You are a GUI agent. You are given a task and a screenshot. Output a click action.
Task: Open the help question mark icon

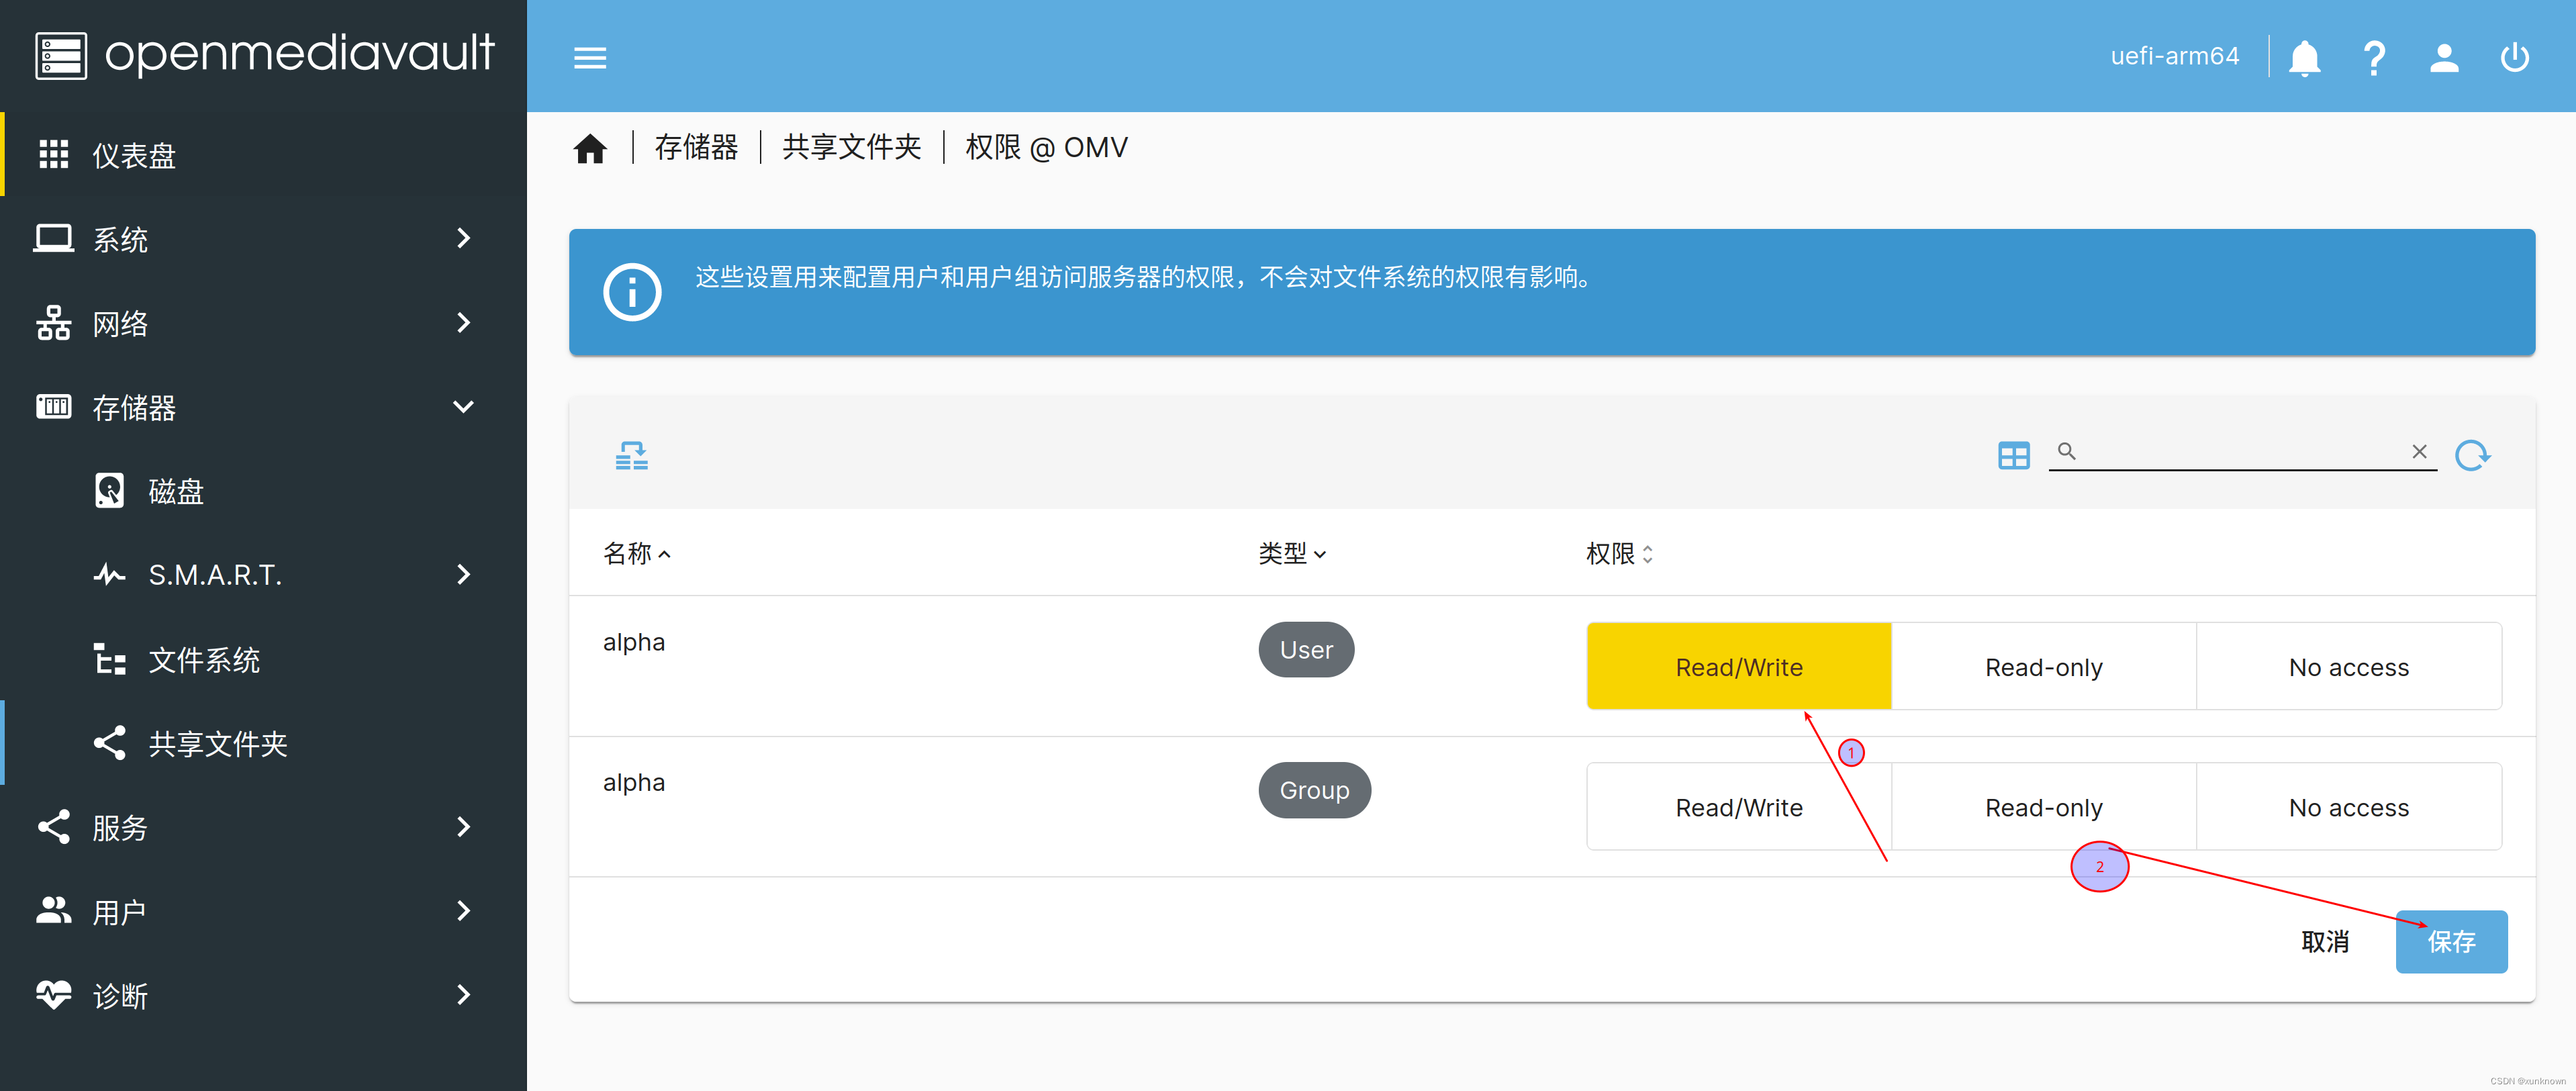[2374, 58]
